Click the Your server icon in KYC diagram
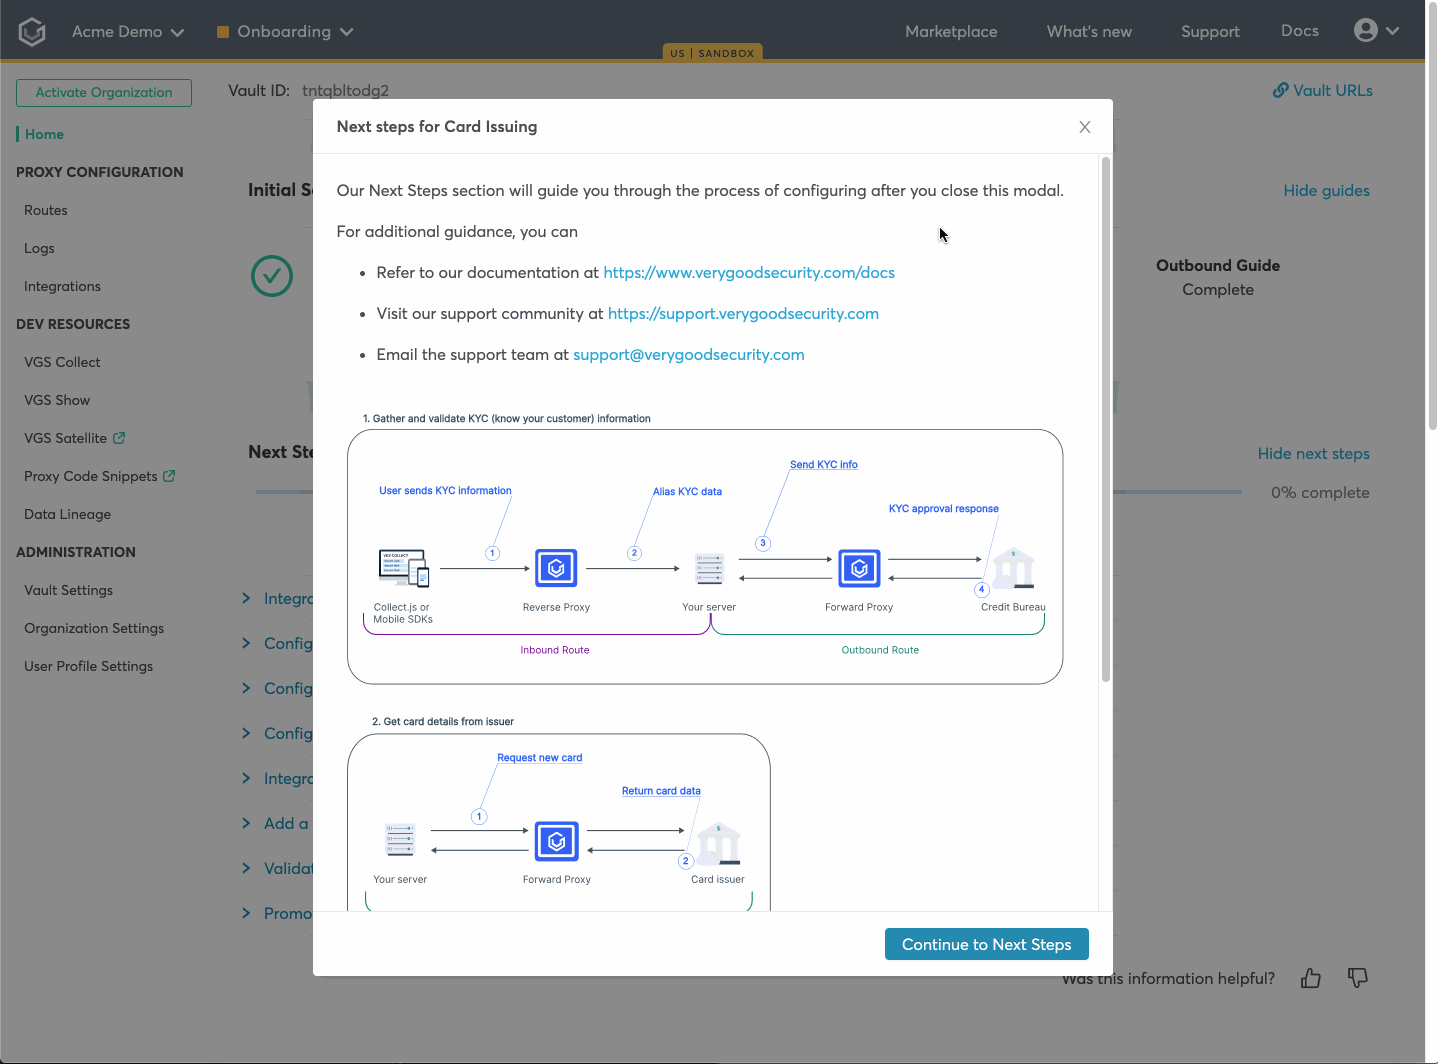Image resolution: width=1438 pixels, height=1064 pixels. (x=710, y=568)
